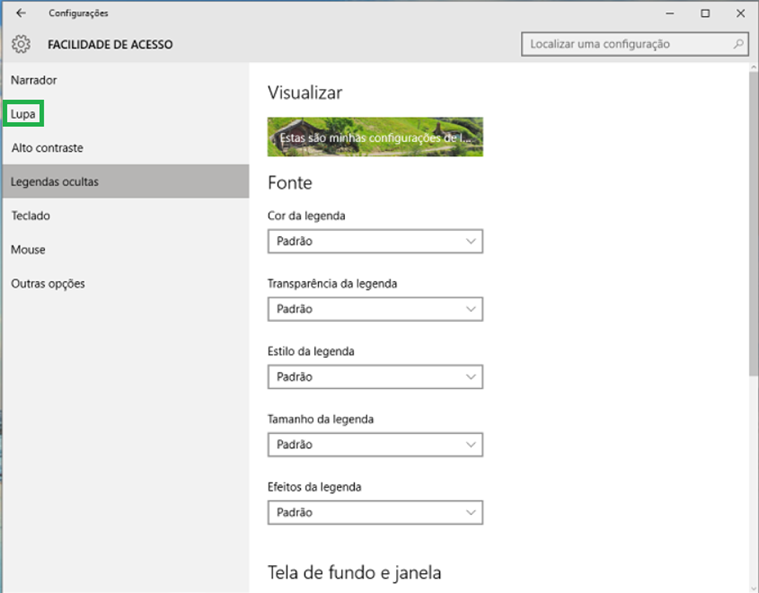Expand the Cor da legenda dropdown
The height and width of the screenshot is (593, 759).
click(375, 241)
